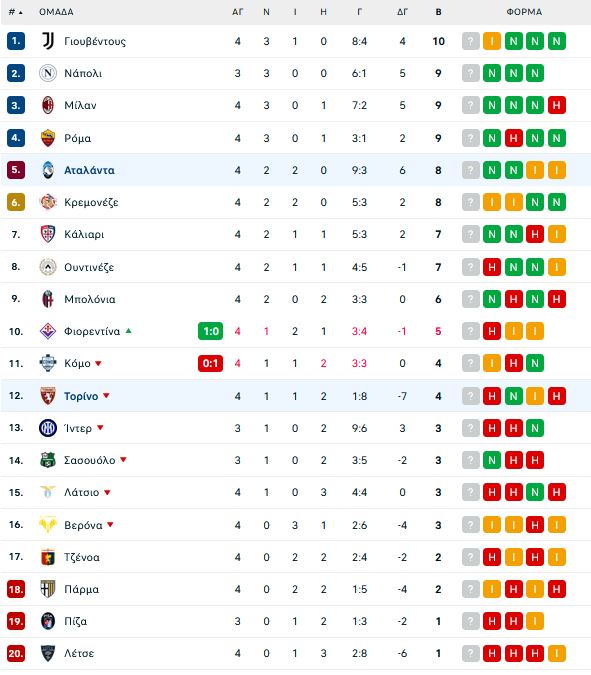Image resolution: width=591 pixels, height=675 pixels.
Task: Click Juventus's orange draw form badge
Action: [492, 41]
